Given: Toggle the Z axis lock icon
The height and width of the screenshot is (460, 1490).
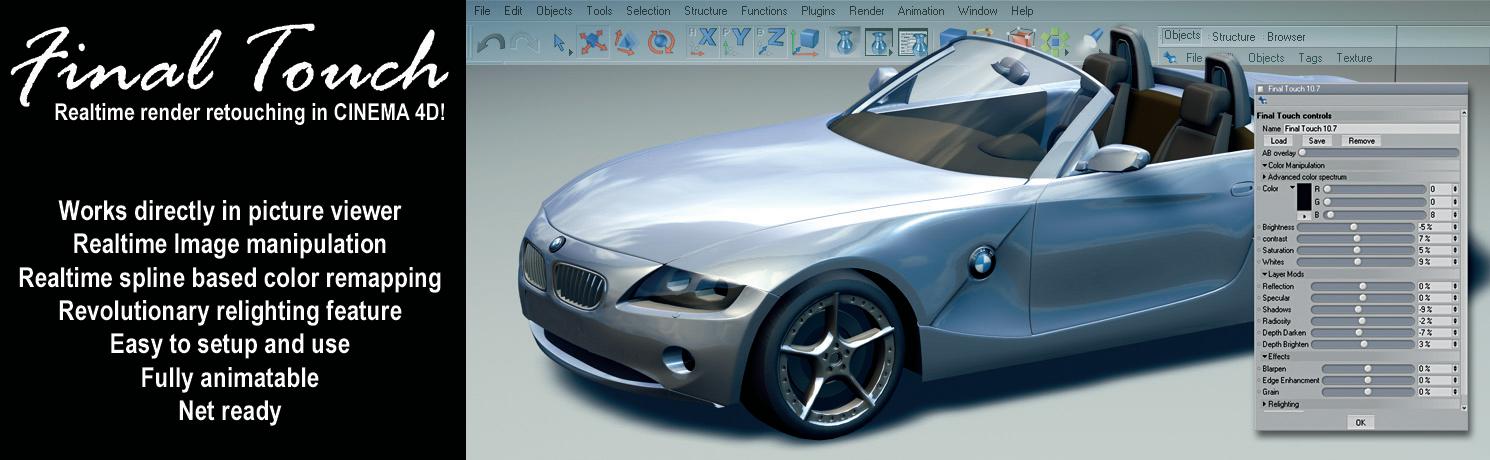Looking at the screenshot, I should pyautogui.click(x=771, y=42).
